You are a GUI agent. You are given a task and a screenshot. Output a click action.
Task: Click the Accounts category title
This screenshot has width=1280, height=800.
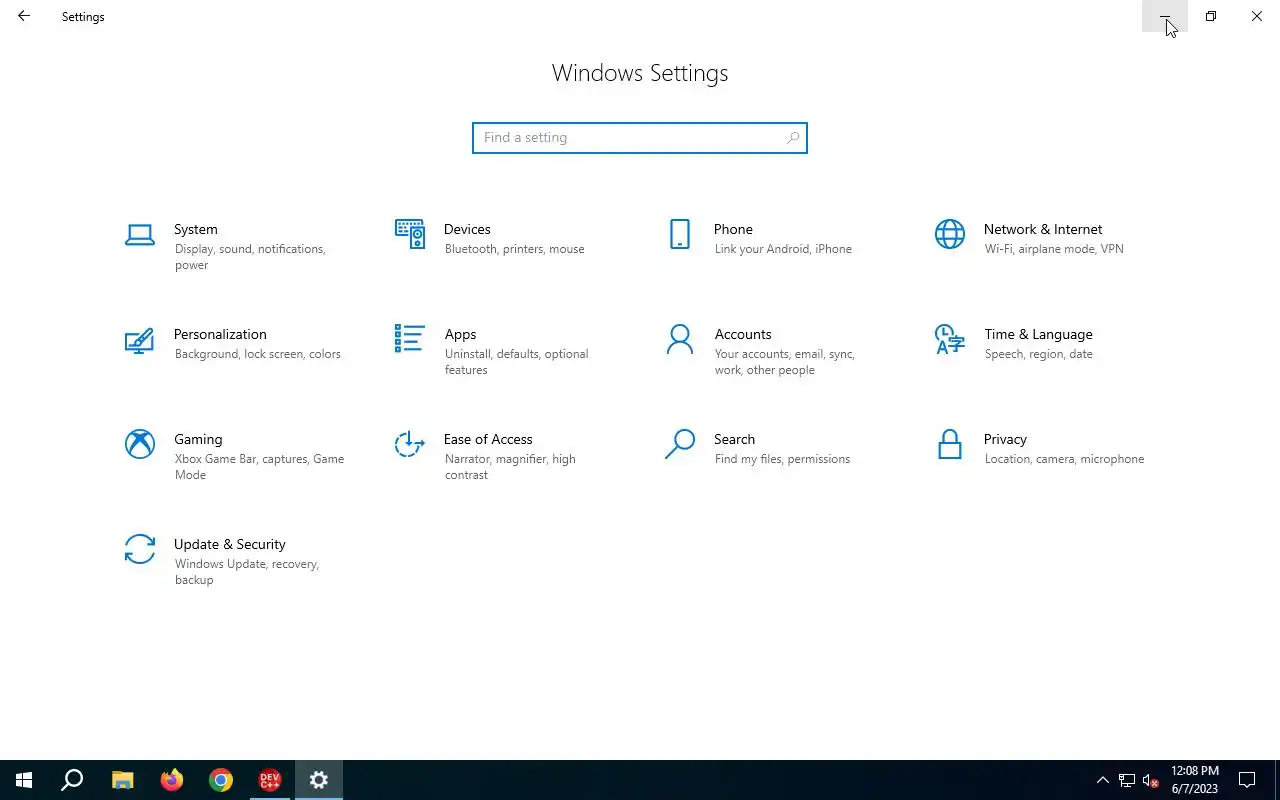click(743, 334)
